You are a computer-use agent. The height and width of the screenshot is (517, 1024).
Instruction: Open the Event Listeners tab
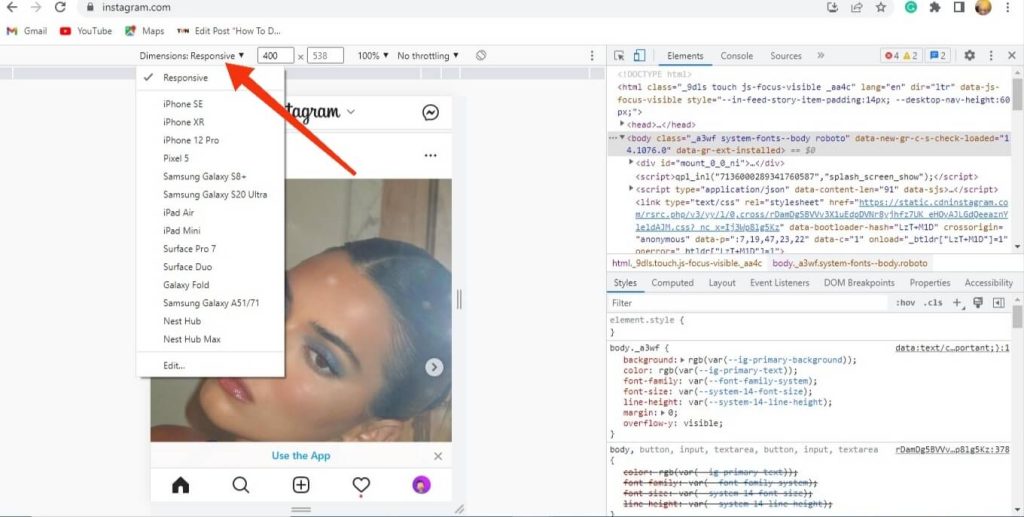779,283
